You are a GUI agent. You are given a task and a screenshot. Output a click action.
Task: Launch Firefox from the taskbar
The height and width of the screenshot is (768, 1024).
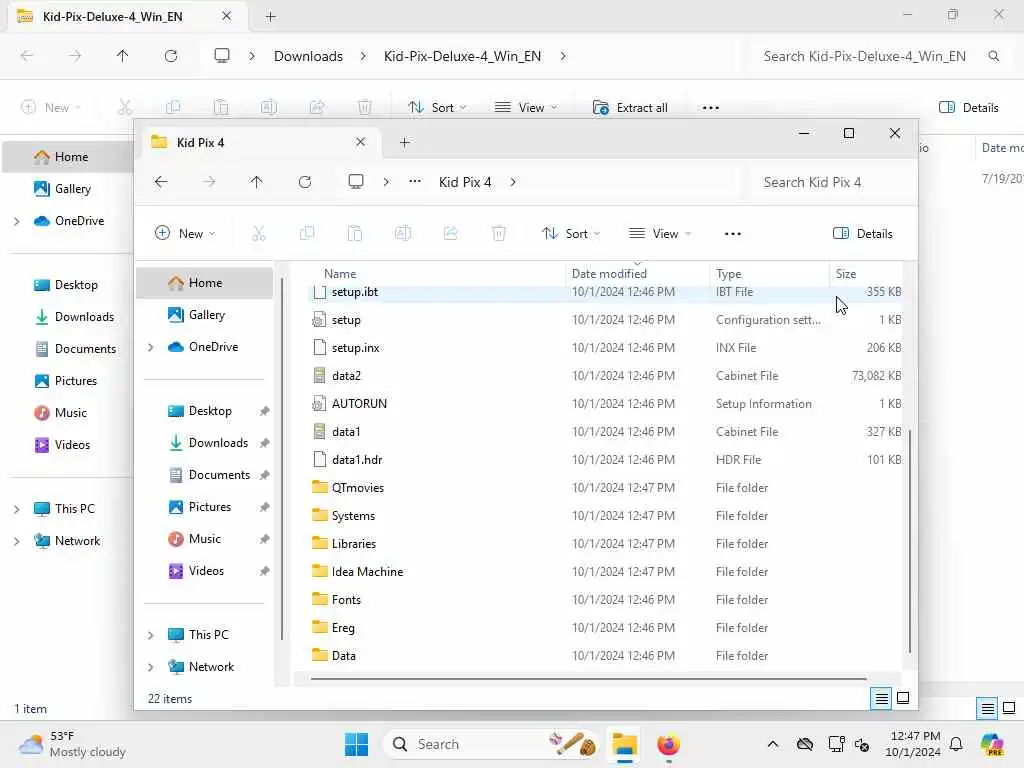click(668, 744)
